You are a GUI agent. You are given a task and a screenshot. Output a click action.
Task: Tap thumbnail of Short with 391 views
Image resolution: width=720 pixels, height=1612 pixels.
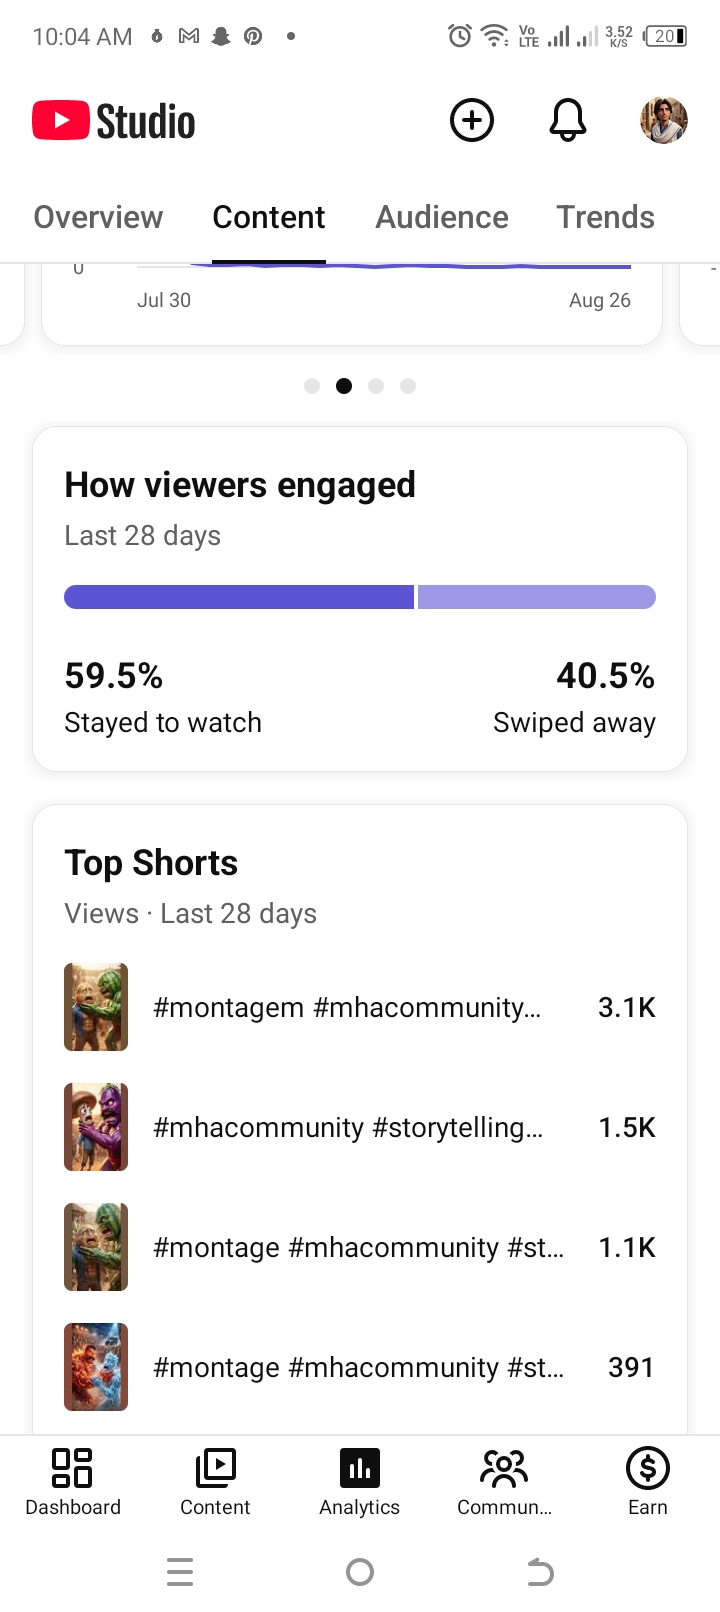96,1367
